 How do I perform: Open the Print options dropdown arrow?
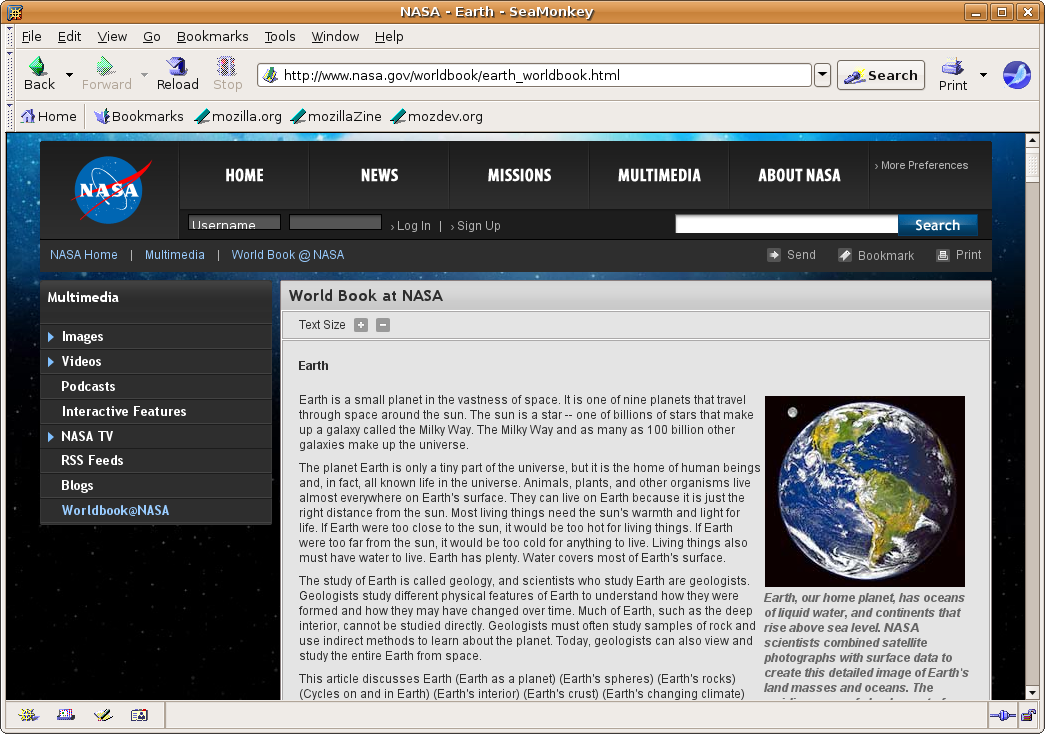[983, 75]
